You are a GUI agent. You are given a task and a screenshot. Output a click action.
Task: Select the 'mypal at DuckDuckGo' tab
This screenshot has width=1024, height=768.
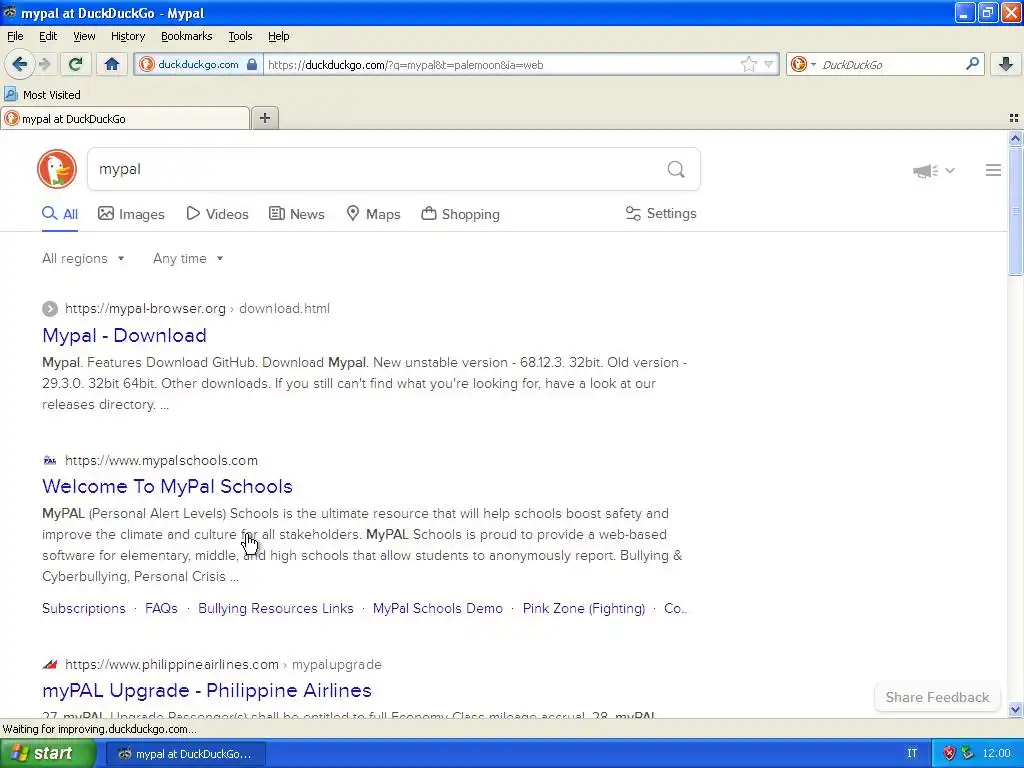pos(125,118)
